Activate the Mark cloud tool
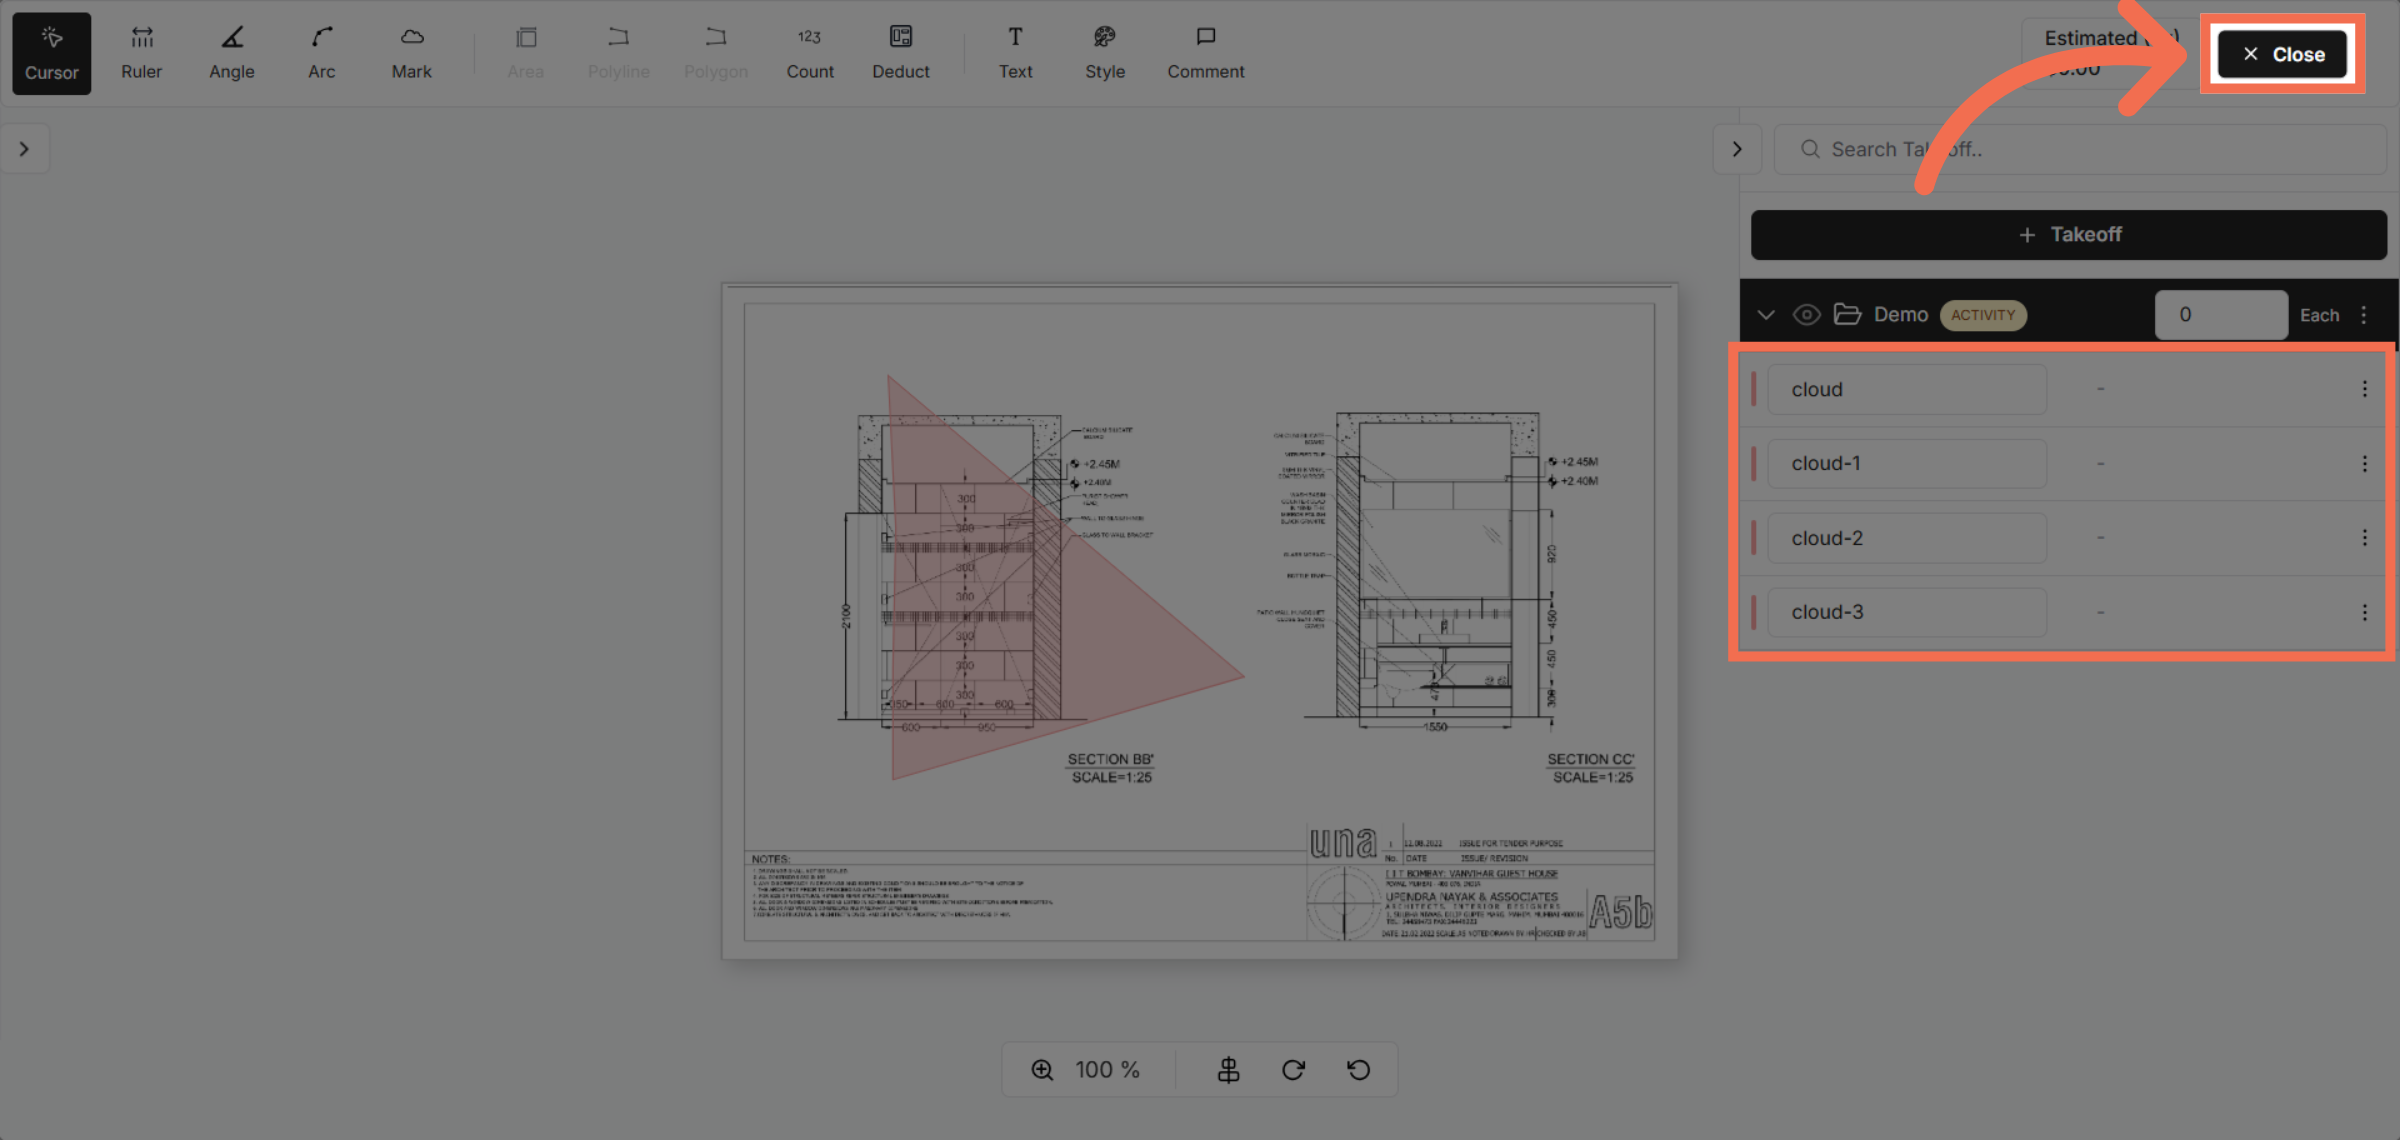2400x1140 pixels. pyautogui.click(x=411, y=52)
